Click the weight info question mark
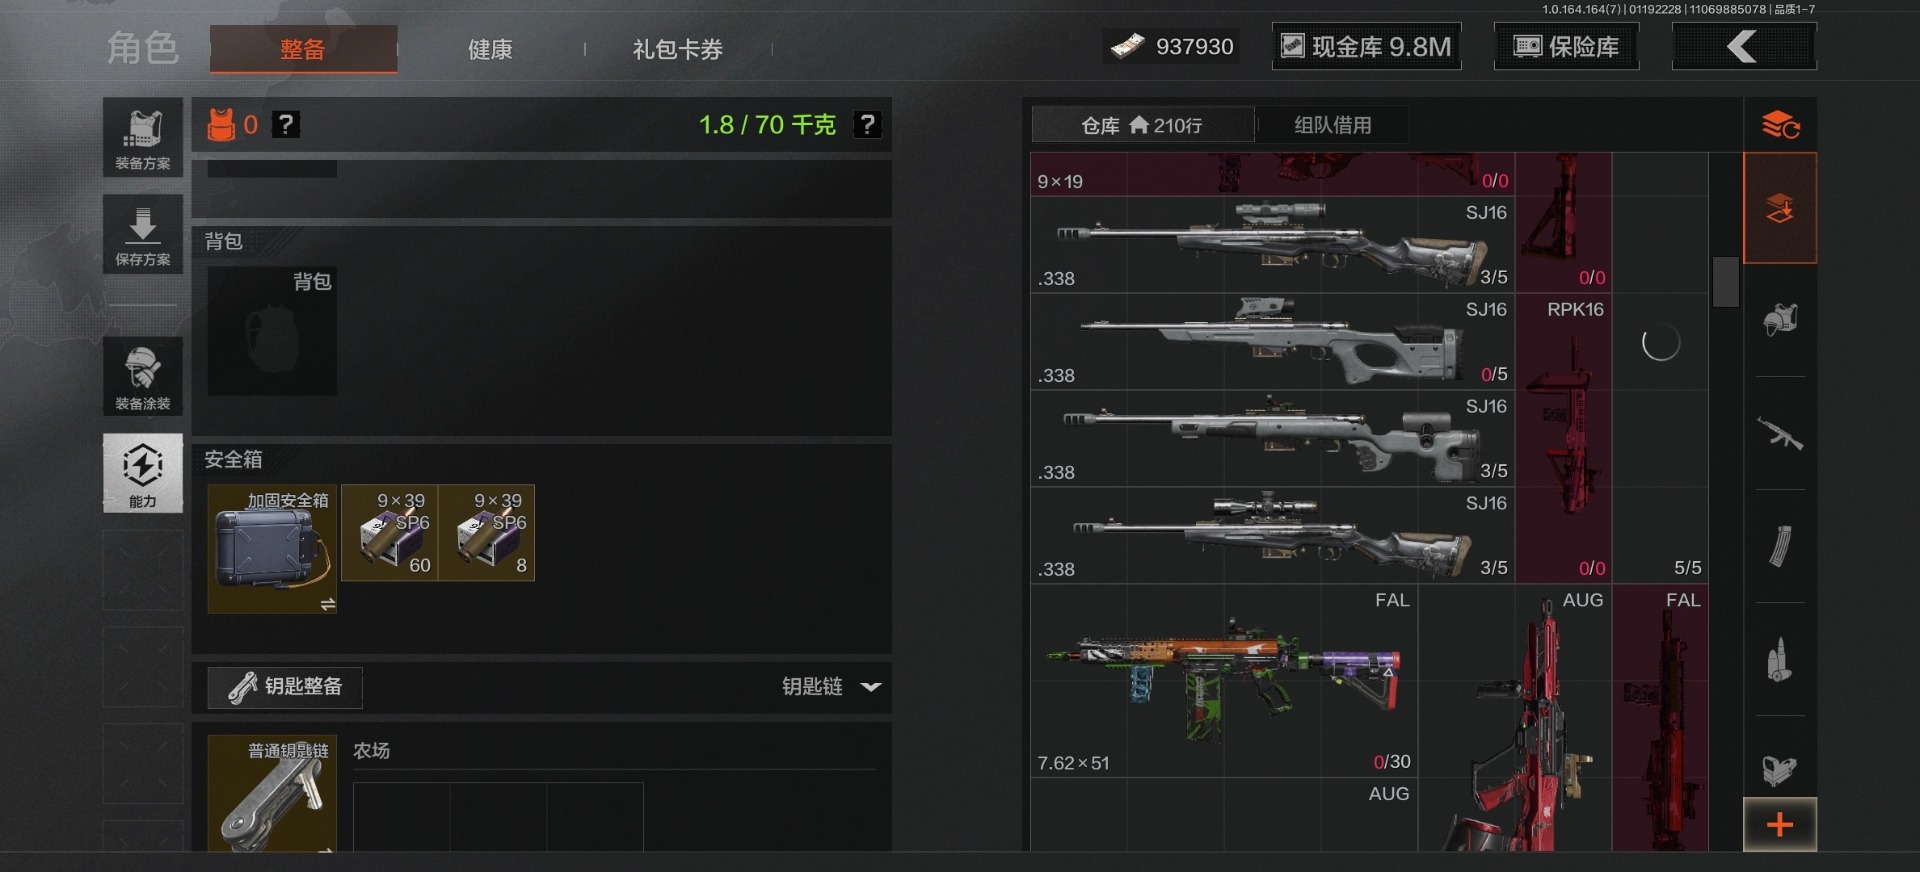The image size is (1920, 872). (867, 125)
